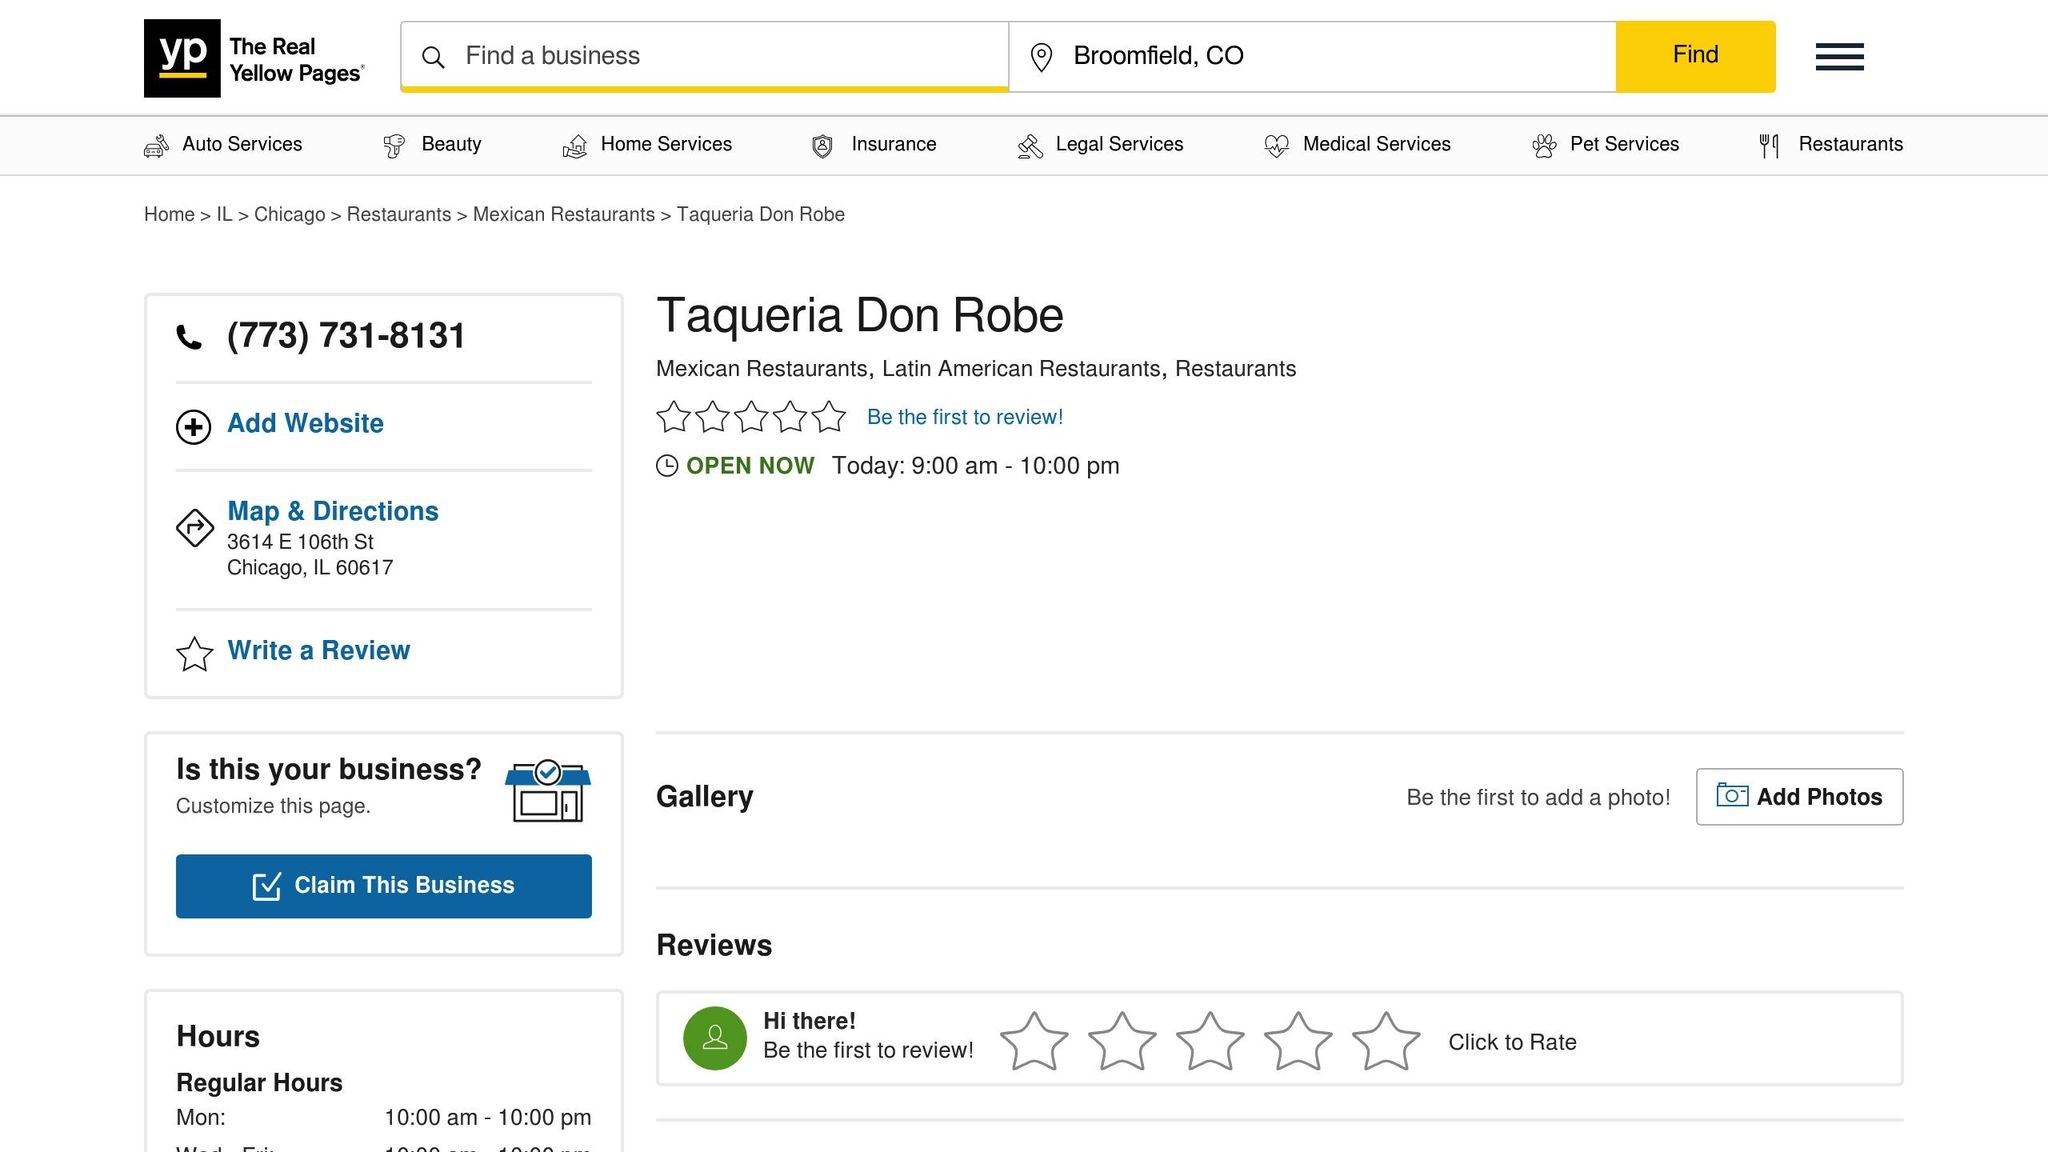Screen dimensions: 2048x1152
Task: Click the star icon beside Write a Review
Action: point(195,654)
